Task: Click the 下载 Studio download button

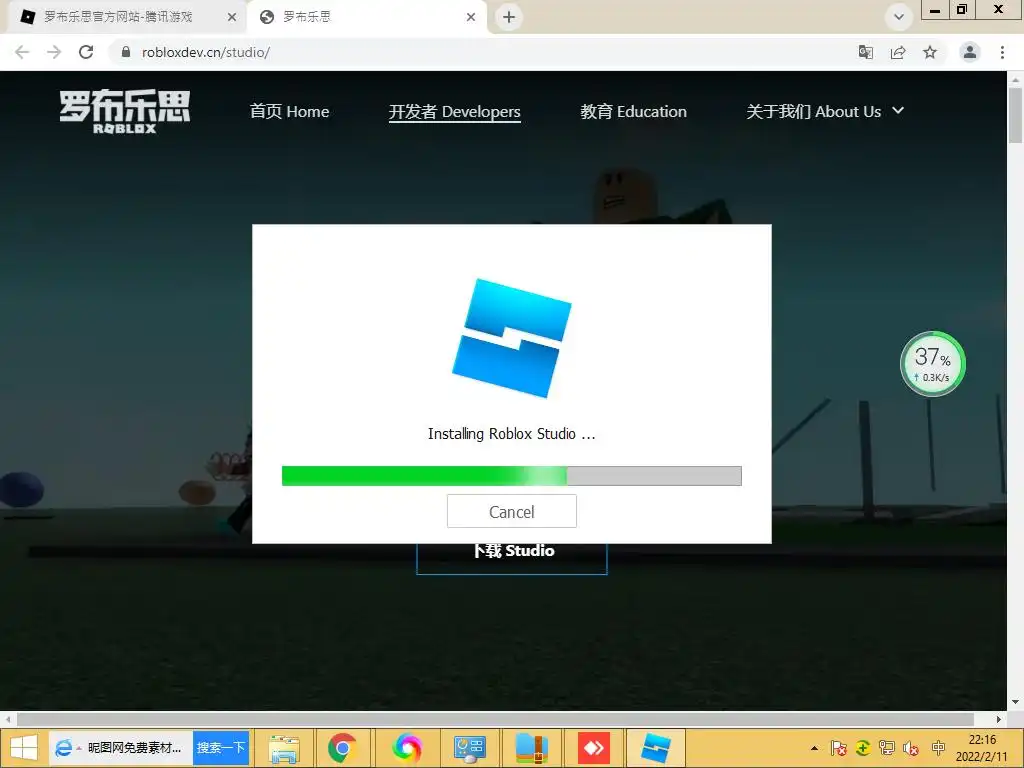Action: pos(512,558)
